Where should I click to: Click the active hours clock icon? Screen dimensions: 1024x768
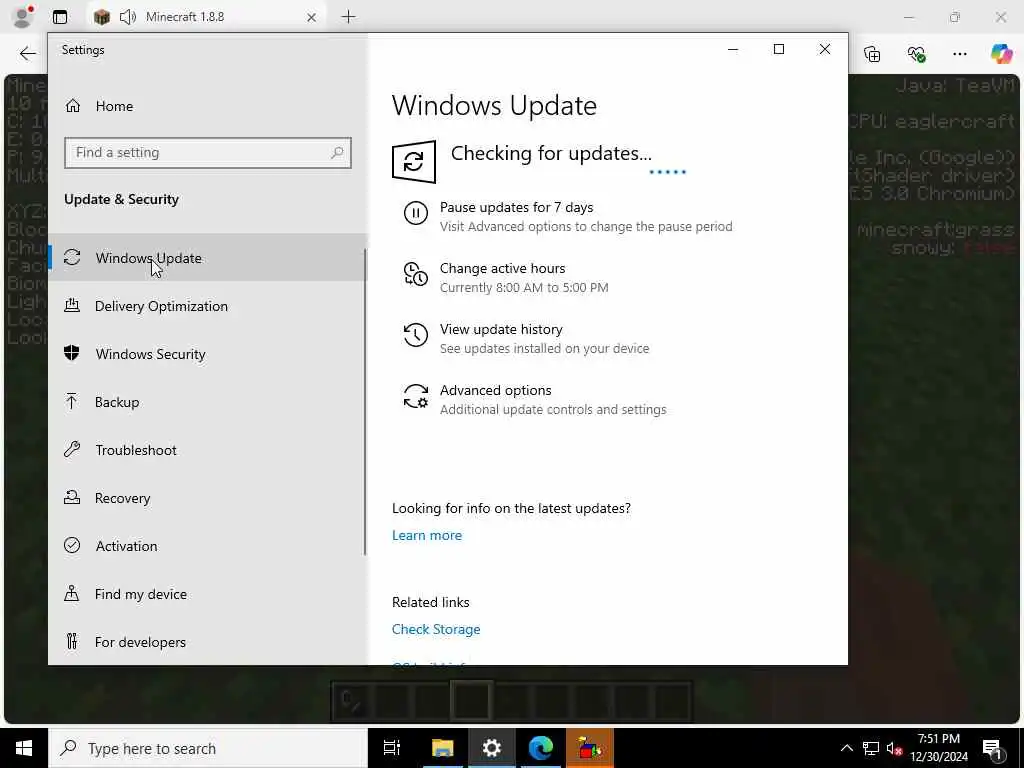pos(415,274)
